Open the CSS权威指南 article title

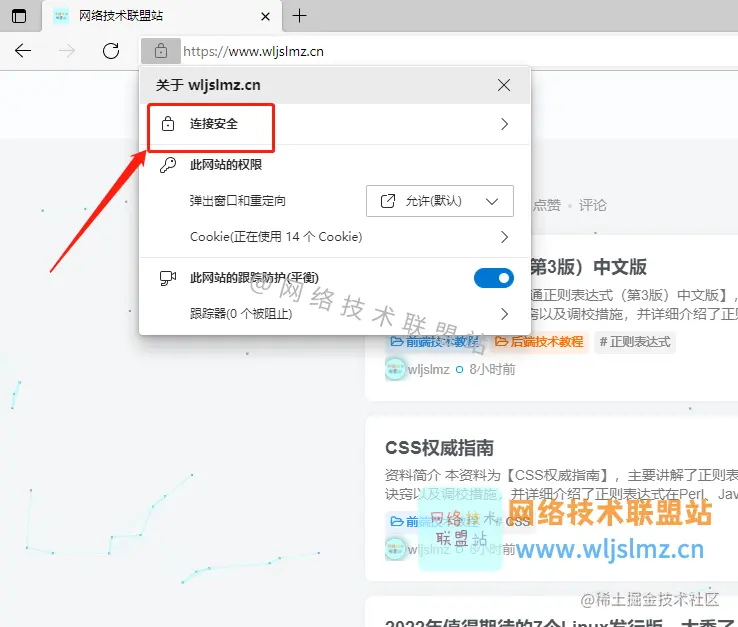pos(439,448)
